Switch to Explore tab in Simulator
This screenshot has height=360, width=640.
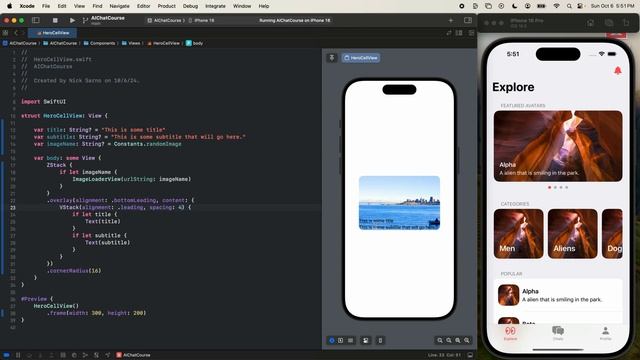510,333
